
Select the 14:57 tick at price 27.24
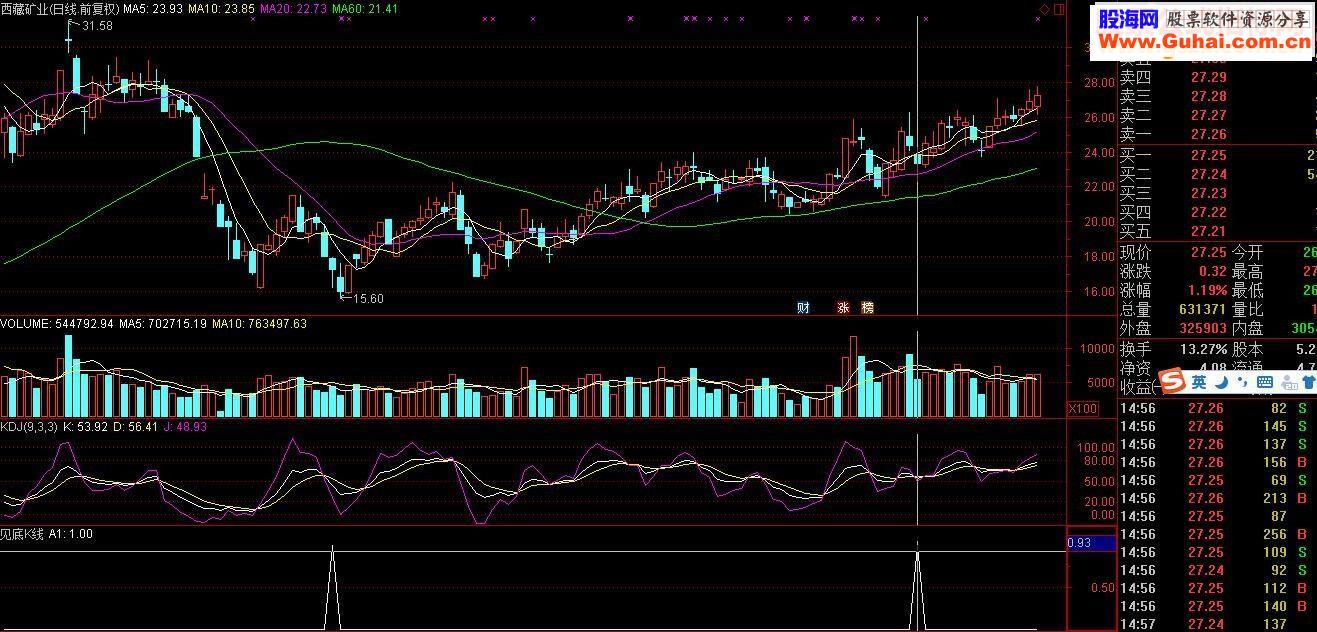1216,624
